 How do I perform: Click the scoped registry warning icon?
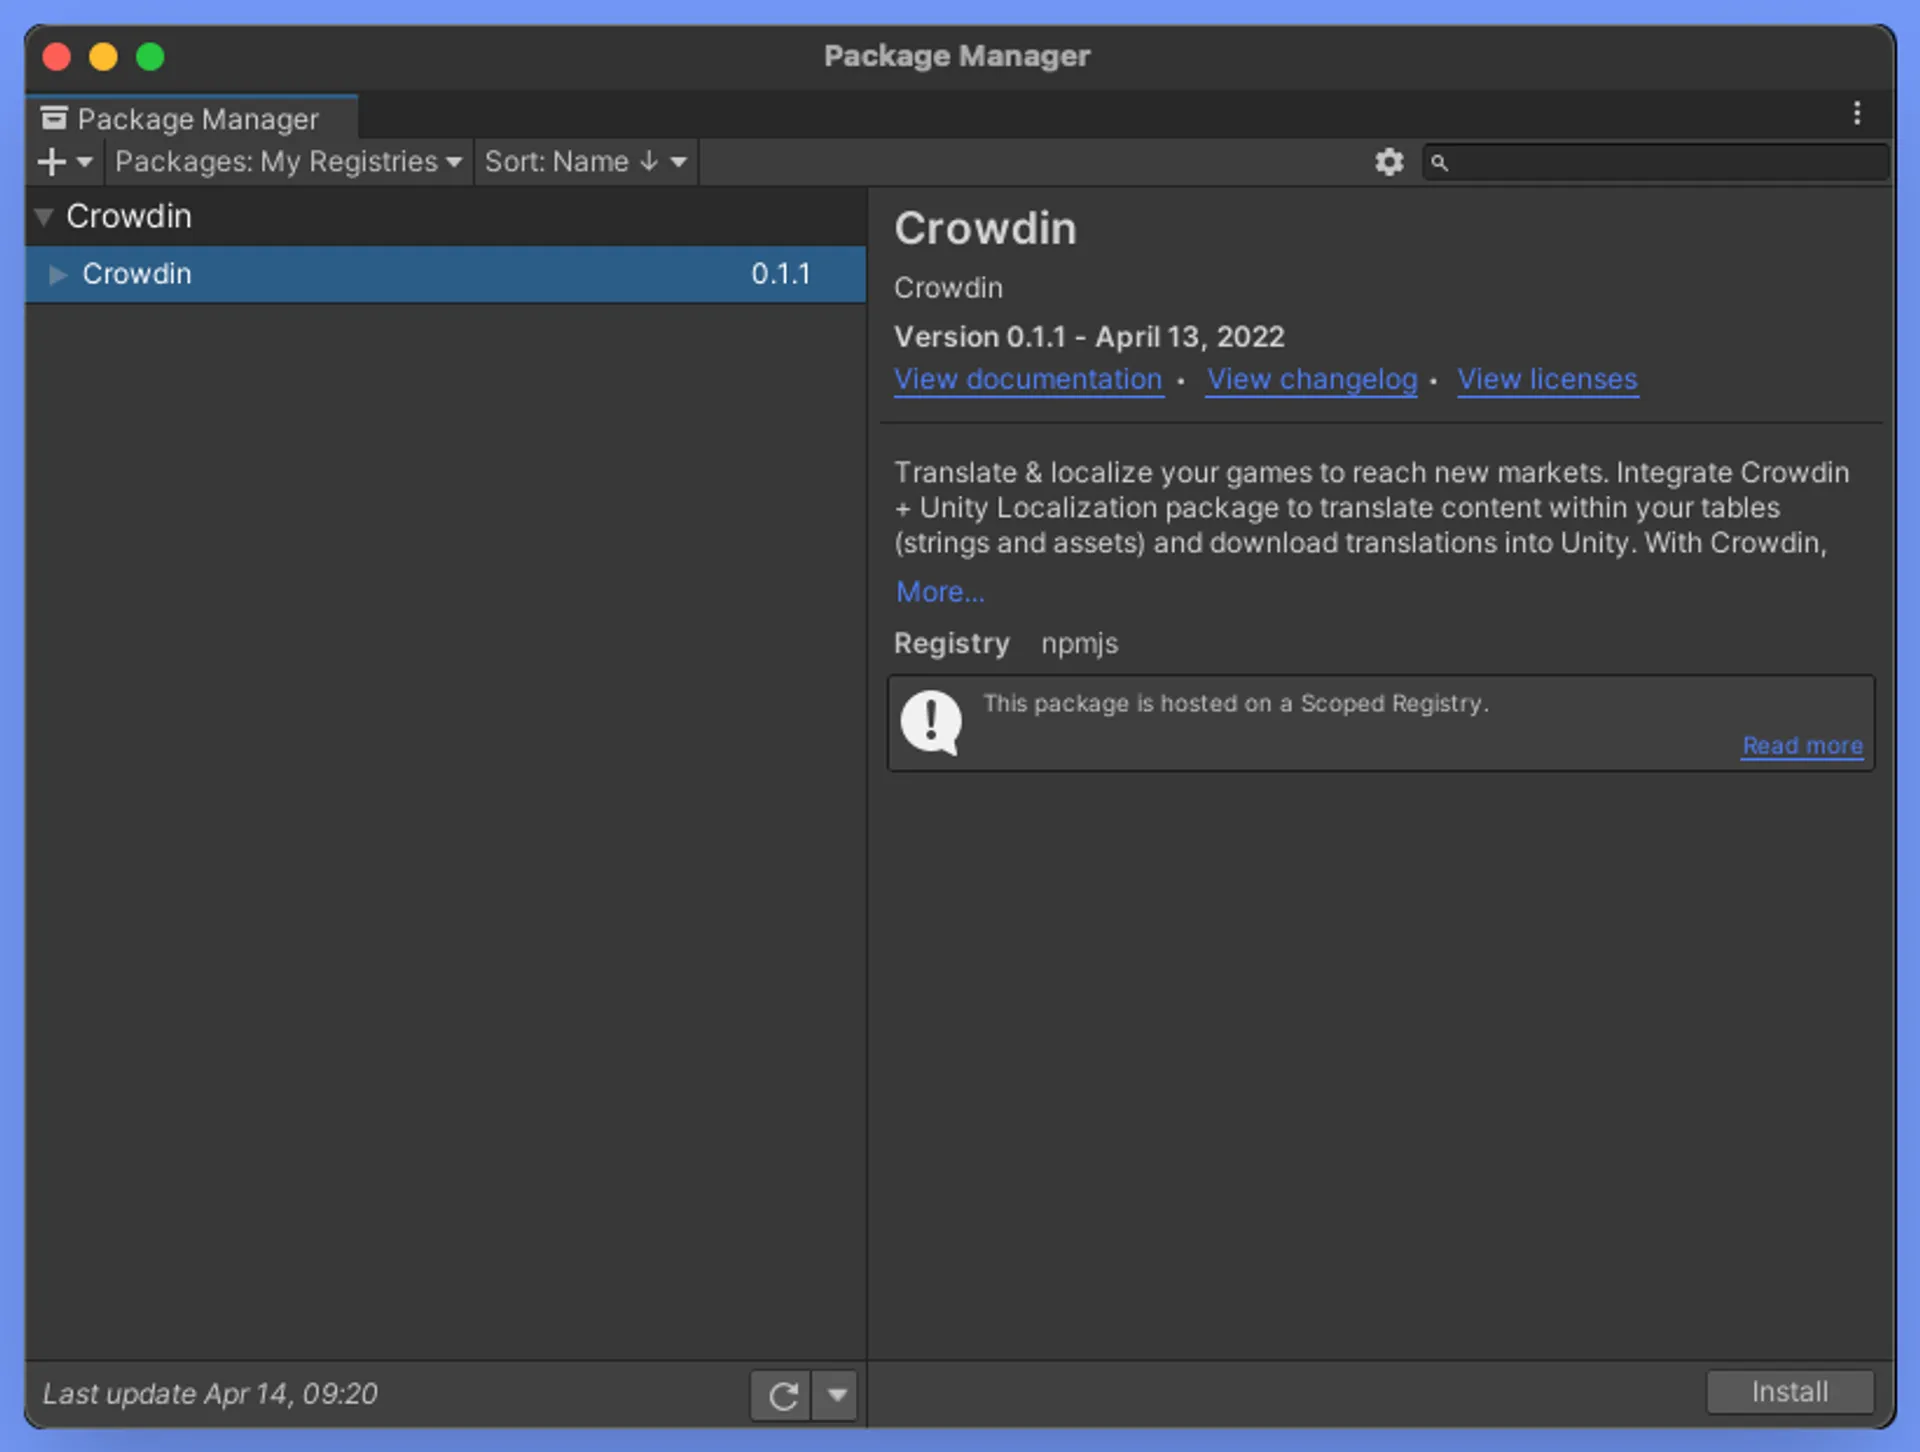pos(930,720)
